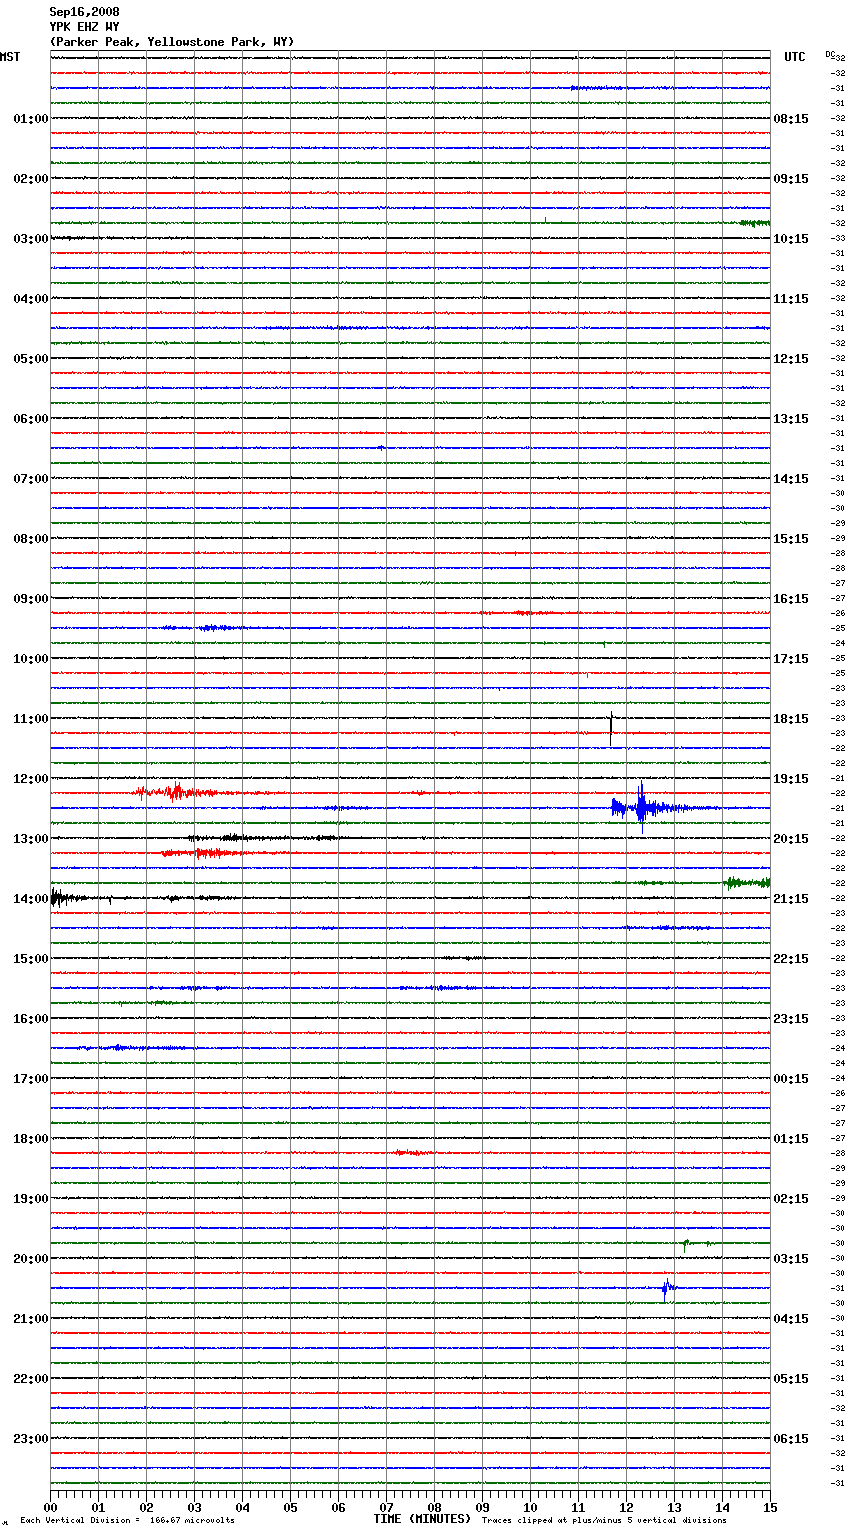
Task: Click the Each Vertical Division microvolts note
Action: 127,1521
